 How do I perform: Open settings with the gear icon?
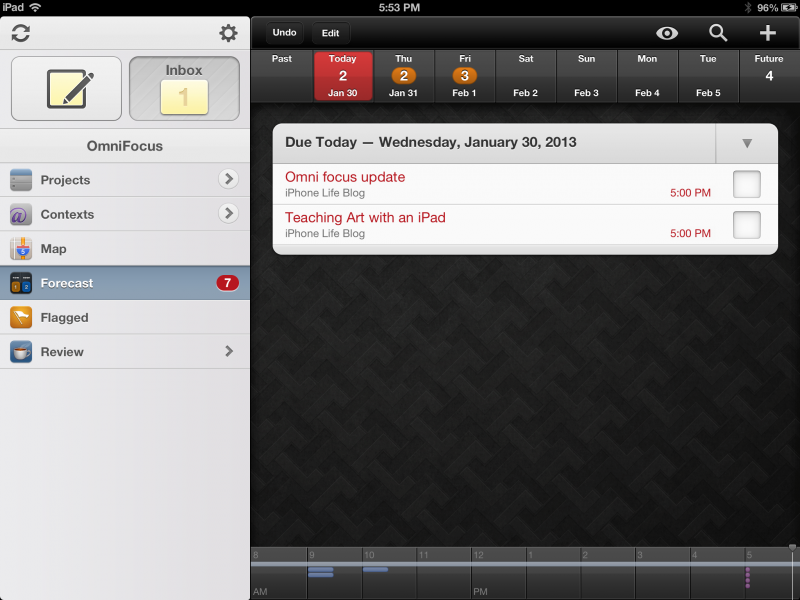[x=228, y=33]
